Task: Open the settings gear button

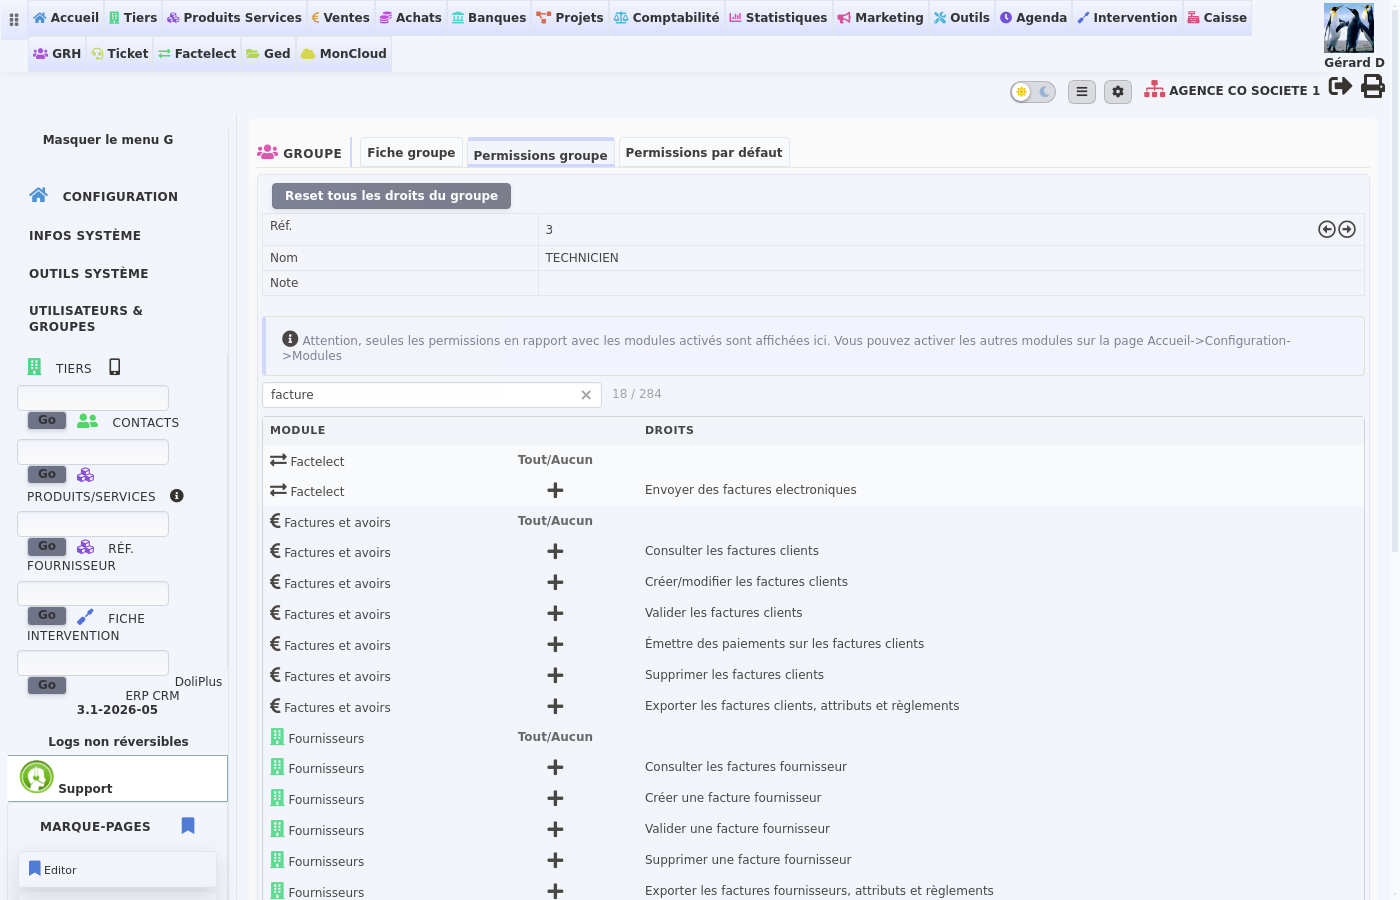Action: coord(1118,92)
